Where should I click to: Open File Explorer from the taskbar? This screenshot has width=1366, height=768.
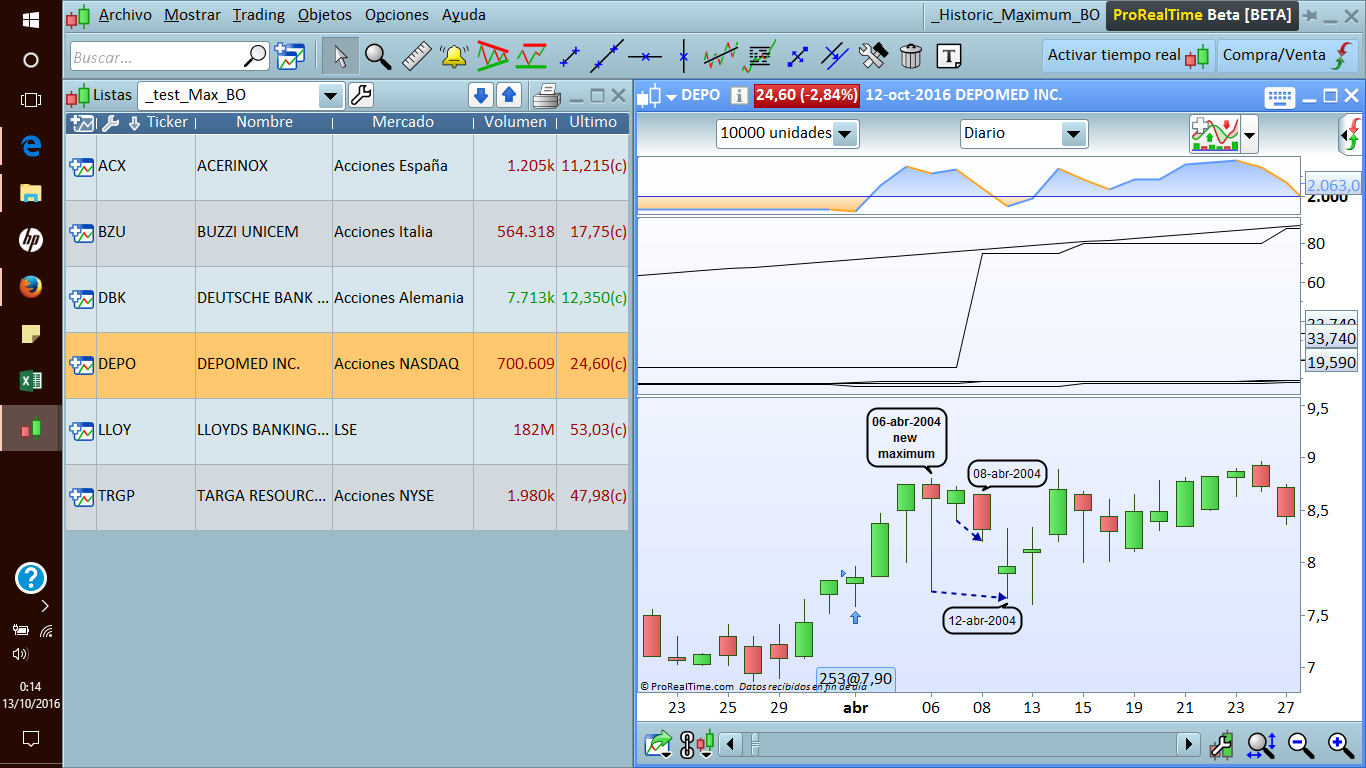(x=30, y=193)
